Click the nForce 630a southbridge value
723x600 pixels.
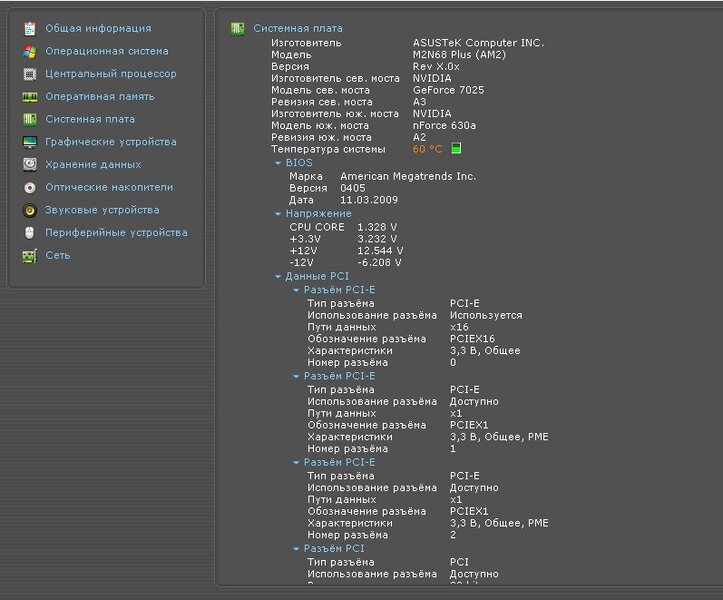pos(444,125)
